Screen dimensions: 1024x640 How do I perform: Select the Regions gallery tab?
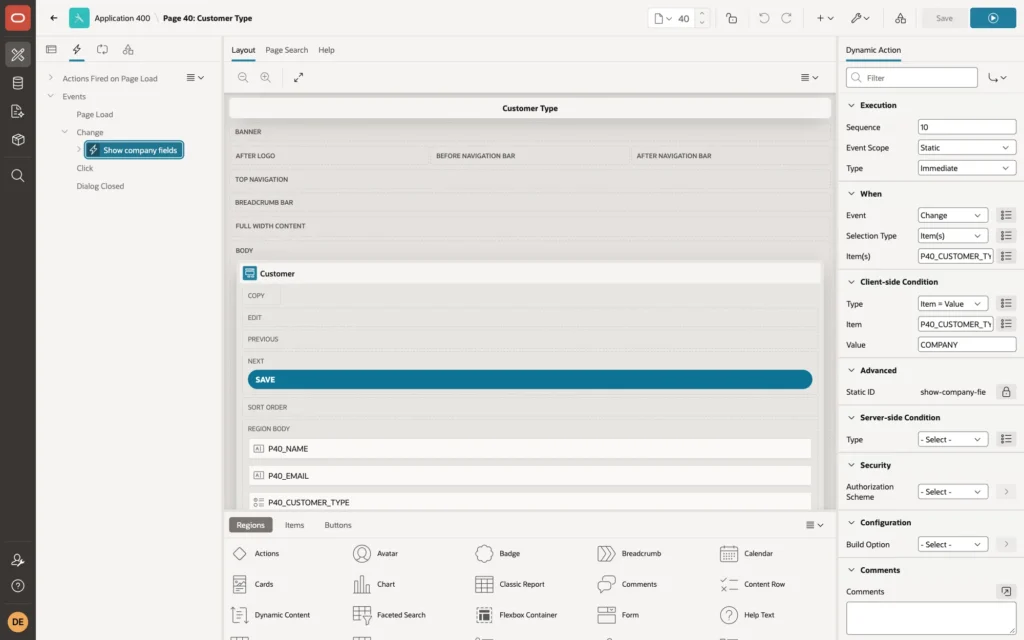click(251, 525)
